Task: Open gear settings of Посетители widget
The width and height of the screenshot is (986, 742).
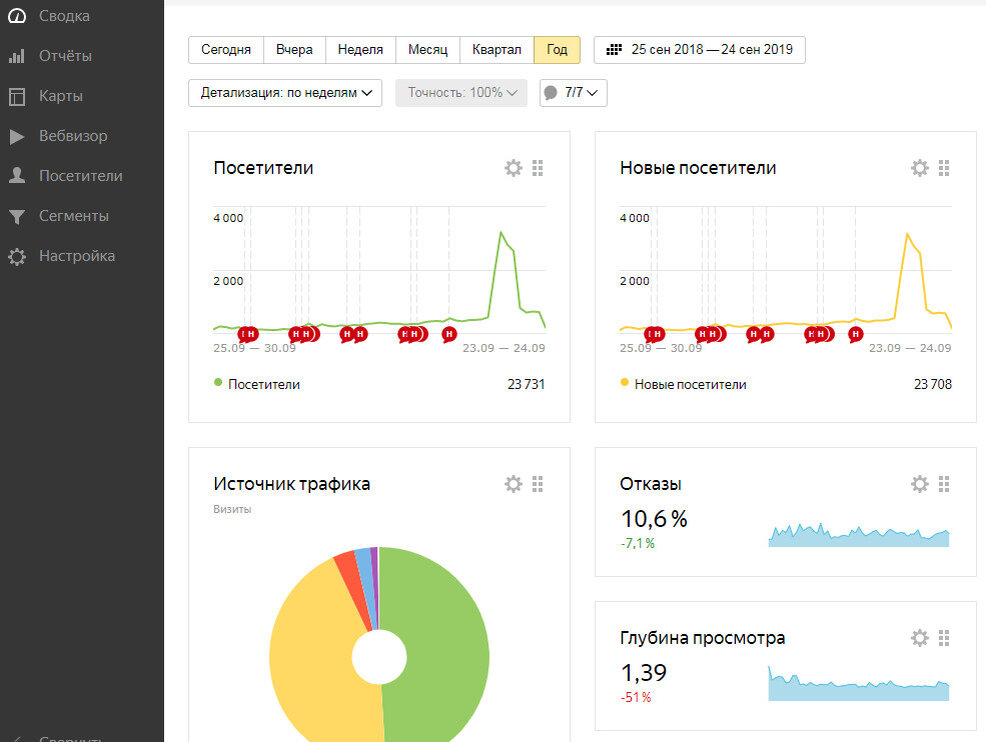Action: [513, 168]
